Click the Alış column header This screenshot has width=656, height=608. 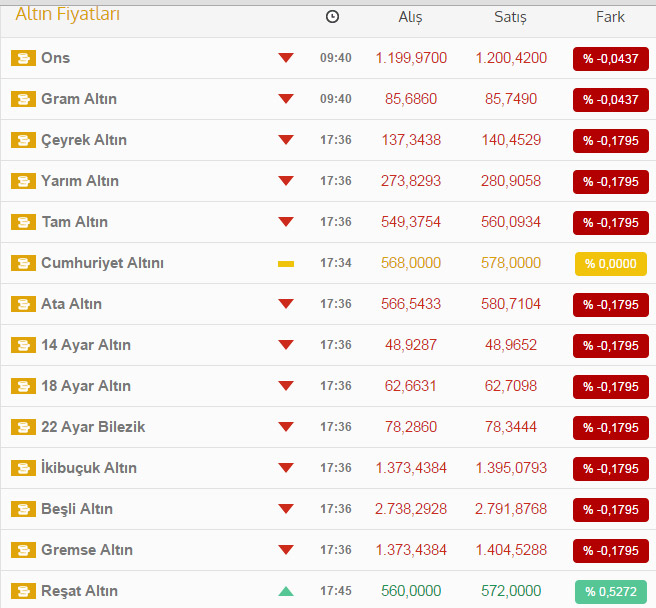pos(410,17)
